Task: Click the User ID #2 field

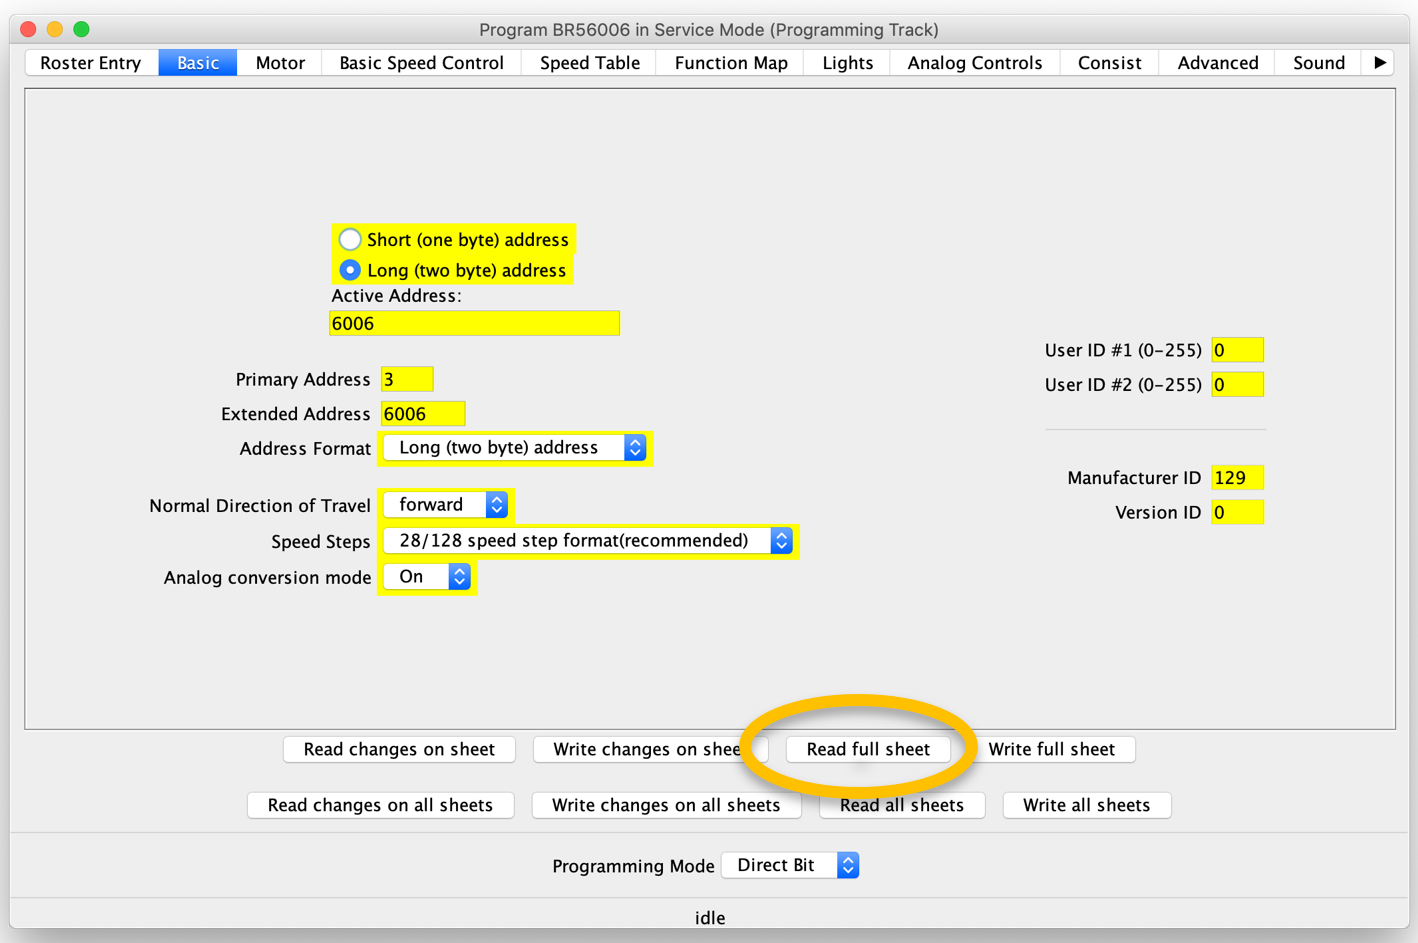Action: click(x=1237, y=384)
